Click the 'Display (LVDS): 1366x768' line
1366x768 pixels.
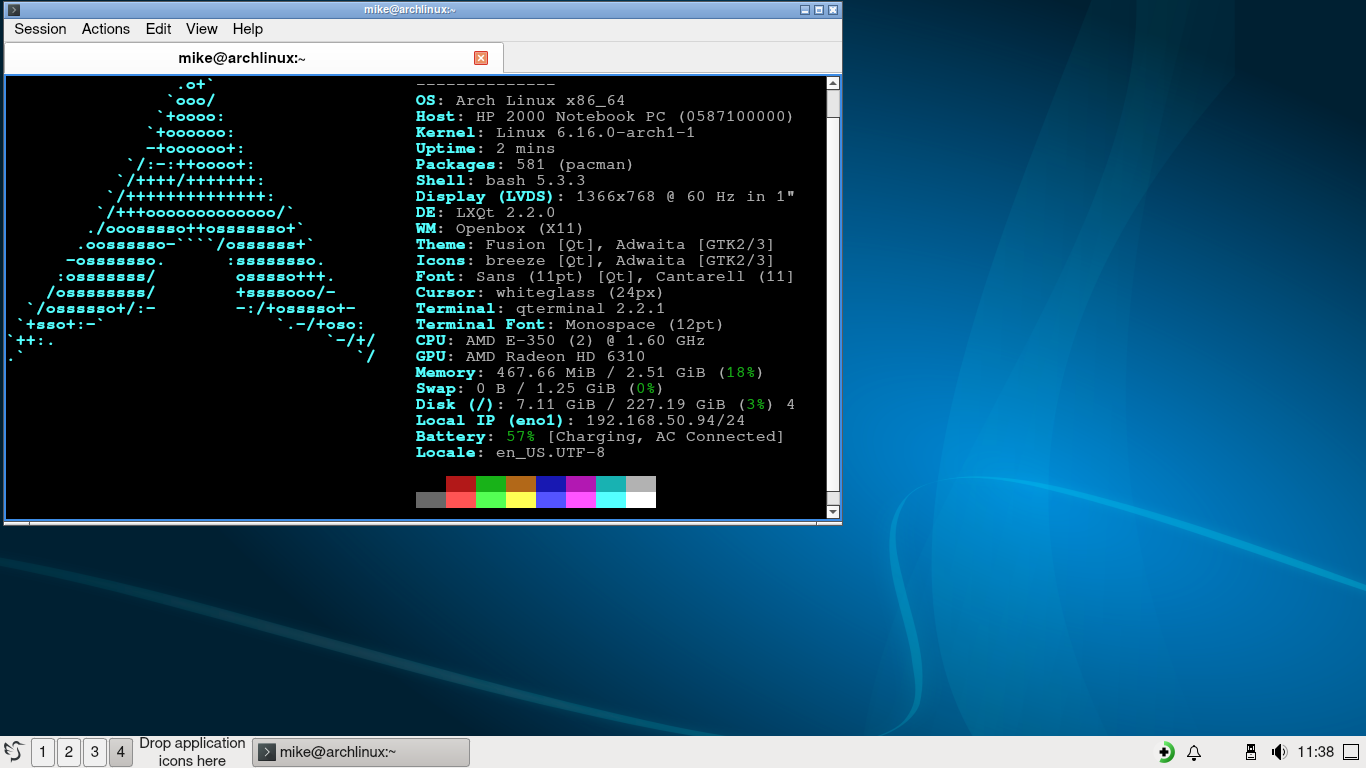click(605, 197)
